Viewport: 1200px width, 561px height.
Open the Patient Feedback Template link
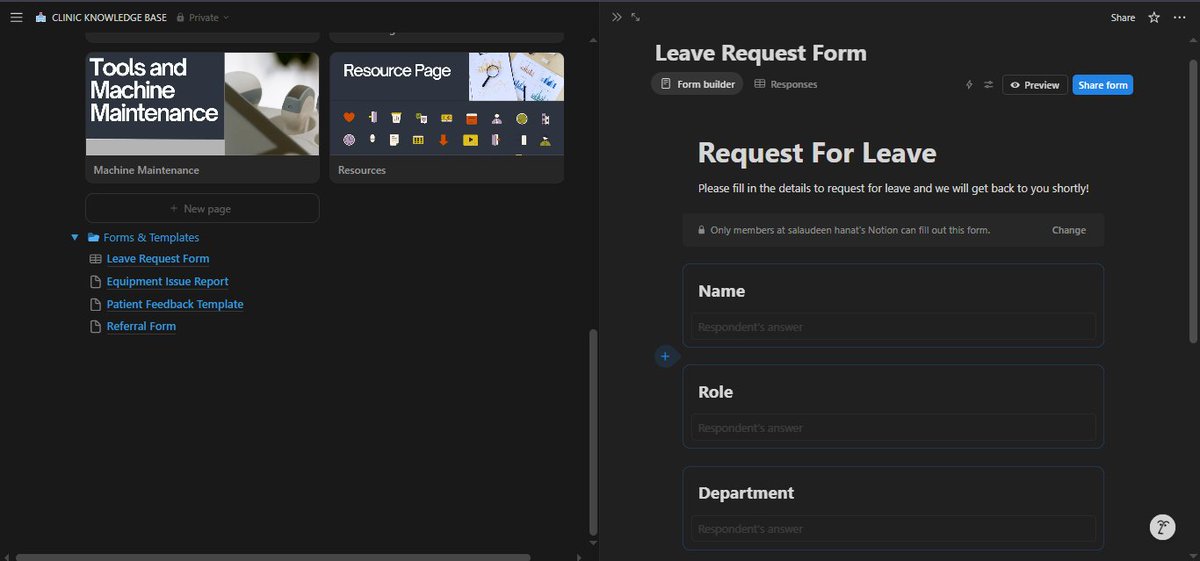tap(175, 304)
